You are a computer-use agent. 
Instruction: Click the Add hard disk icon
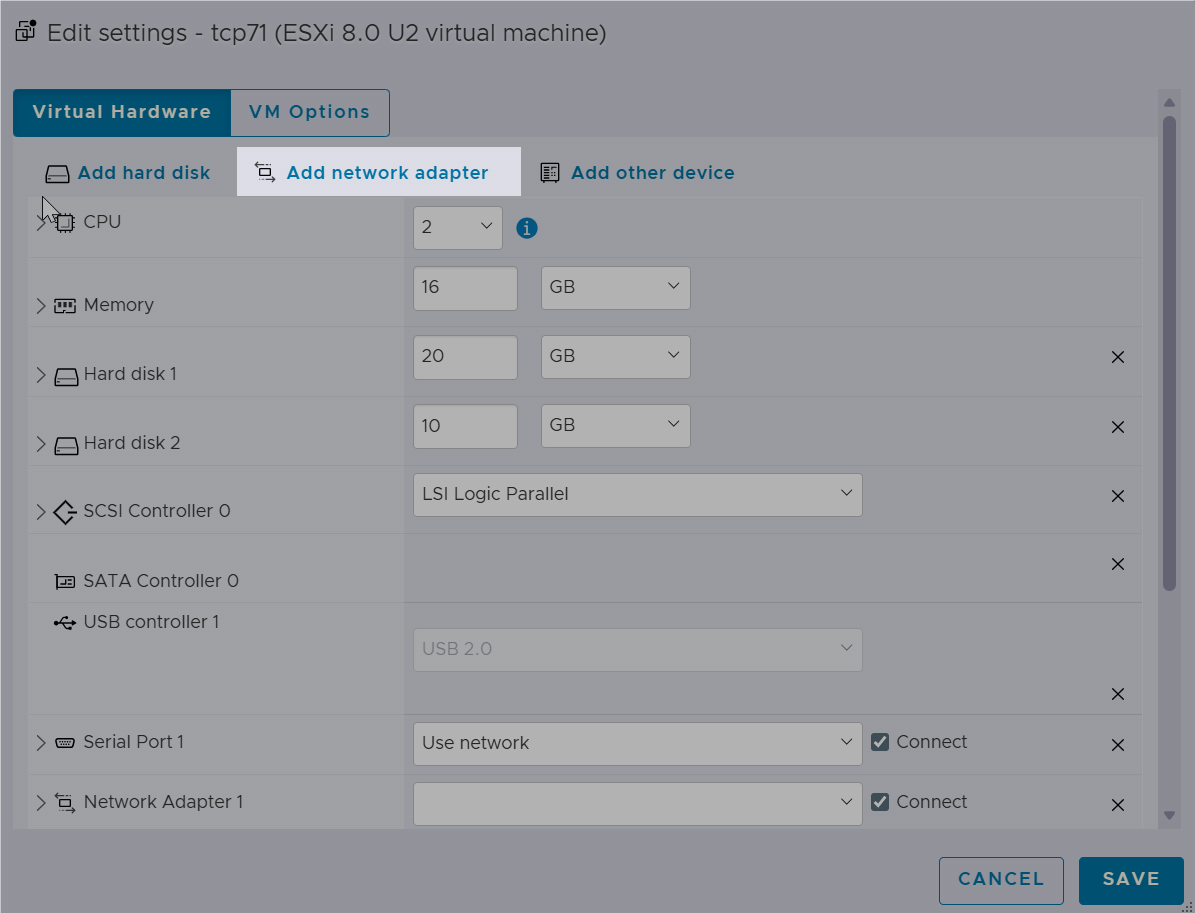pos(57,174)
